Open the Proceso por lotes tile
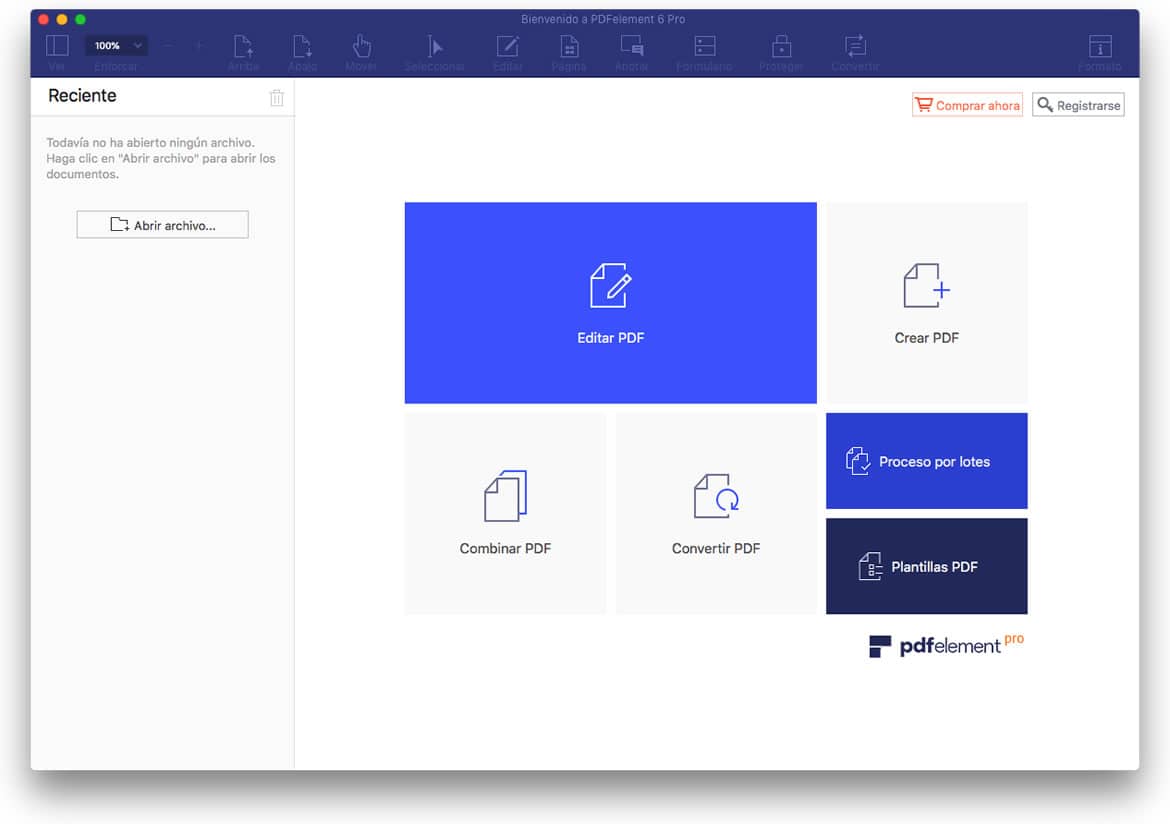This screenshot has height=824, width=1170. tap(926, 461)
